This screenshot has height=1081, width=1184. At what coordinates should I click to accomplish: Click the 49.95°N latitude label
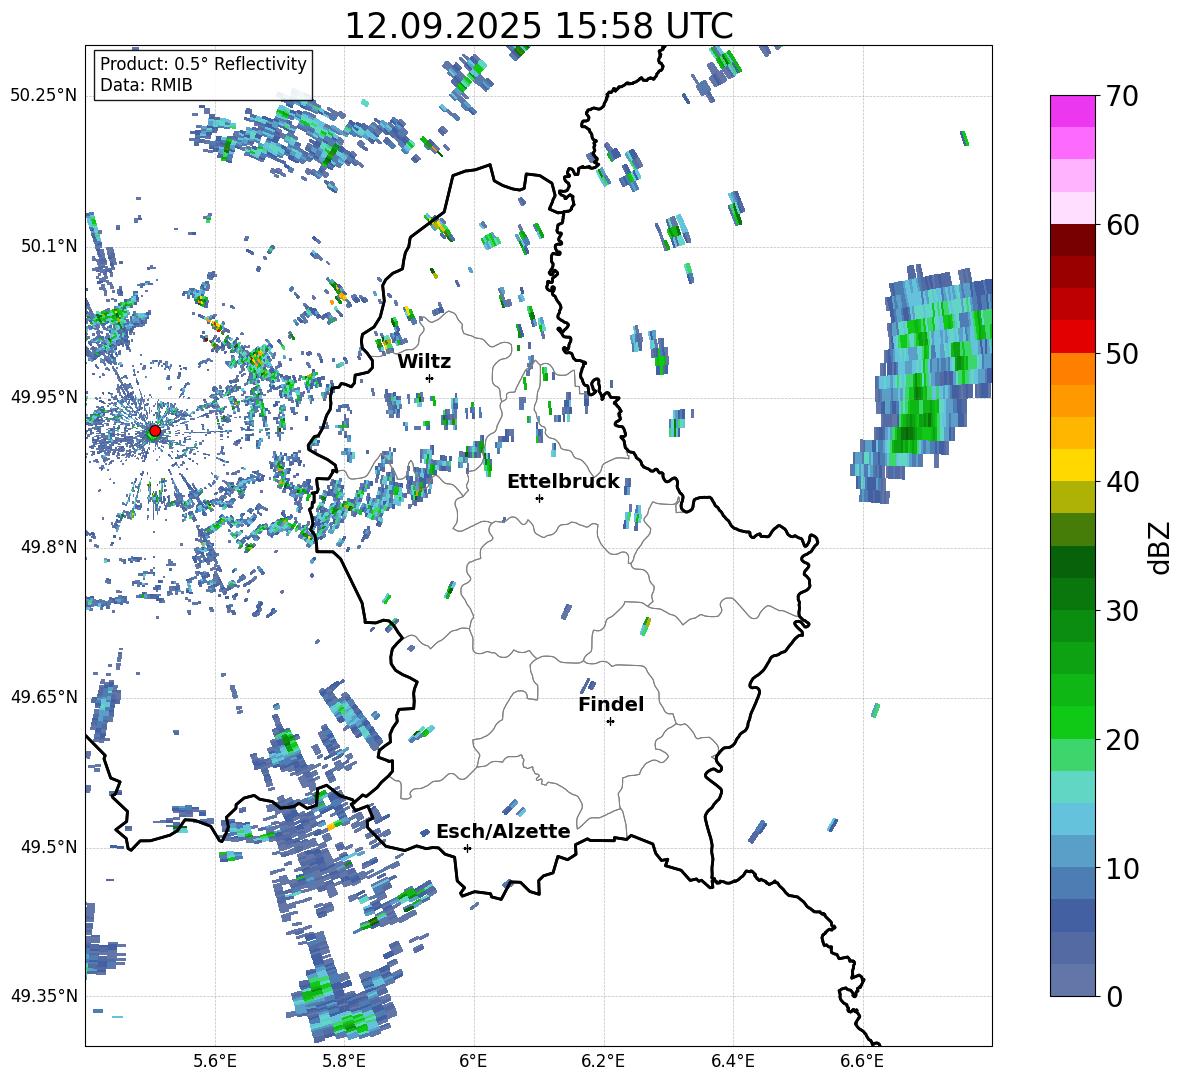[44, 396]
